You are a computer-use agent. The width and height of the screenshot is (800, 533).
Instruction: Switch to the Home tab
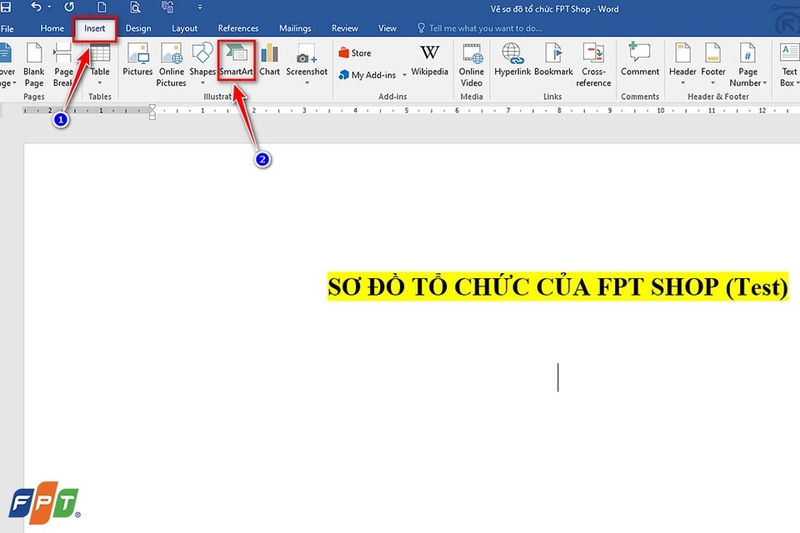click(52, 29)
